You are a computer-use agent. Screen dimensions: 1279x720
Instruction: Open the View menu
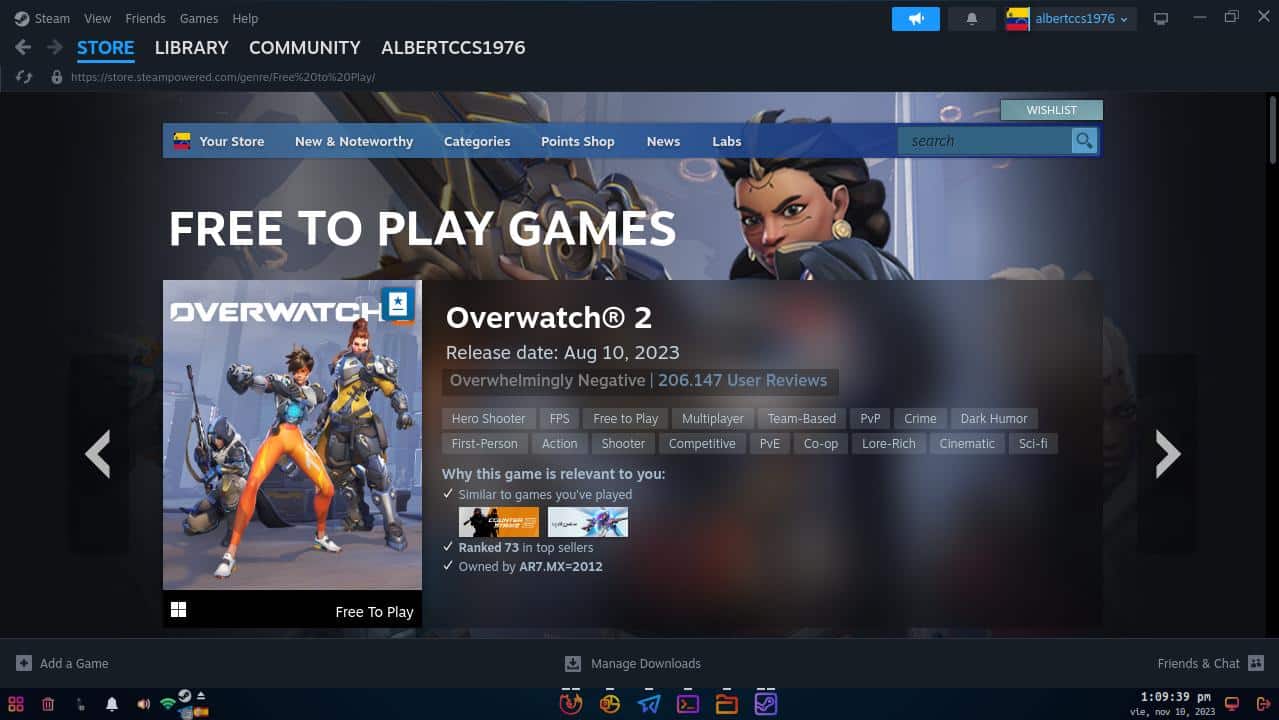[98, 18]
